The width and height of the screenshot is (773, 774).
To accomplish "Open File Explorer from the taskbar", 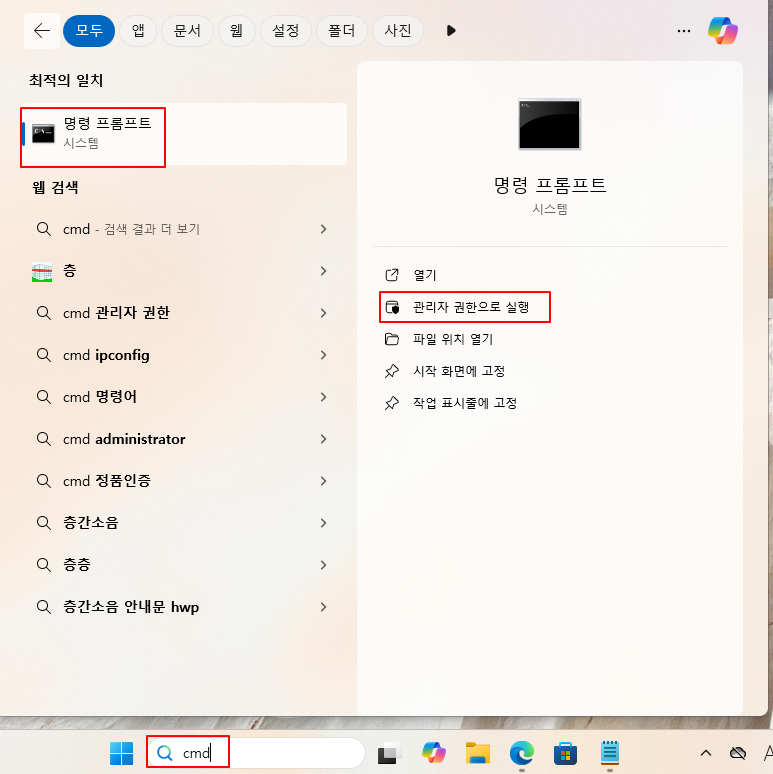I will tap(478, 753).
